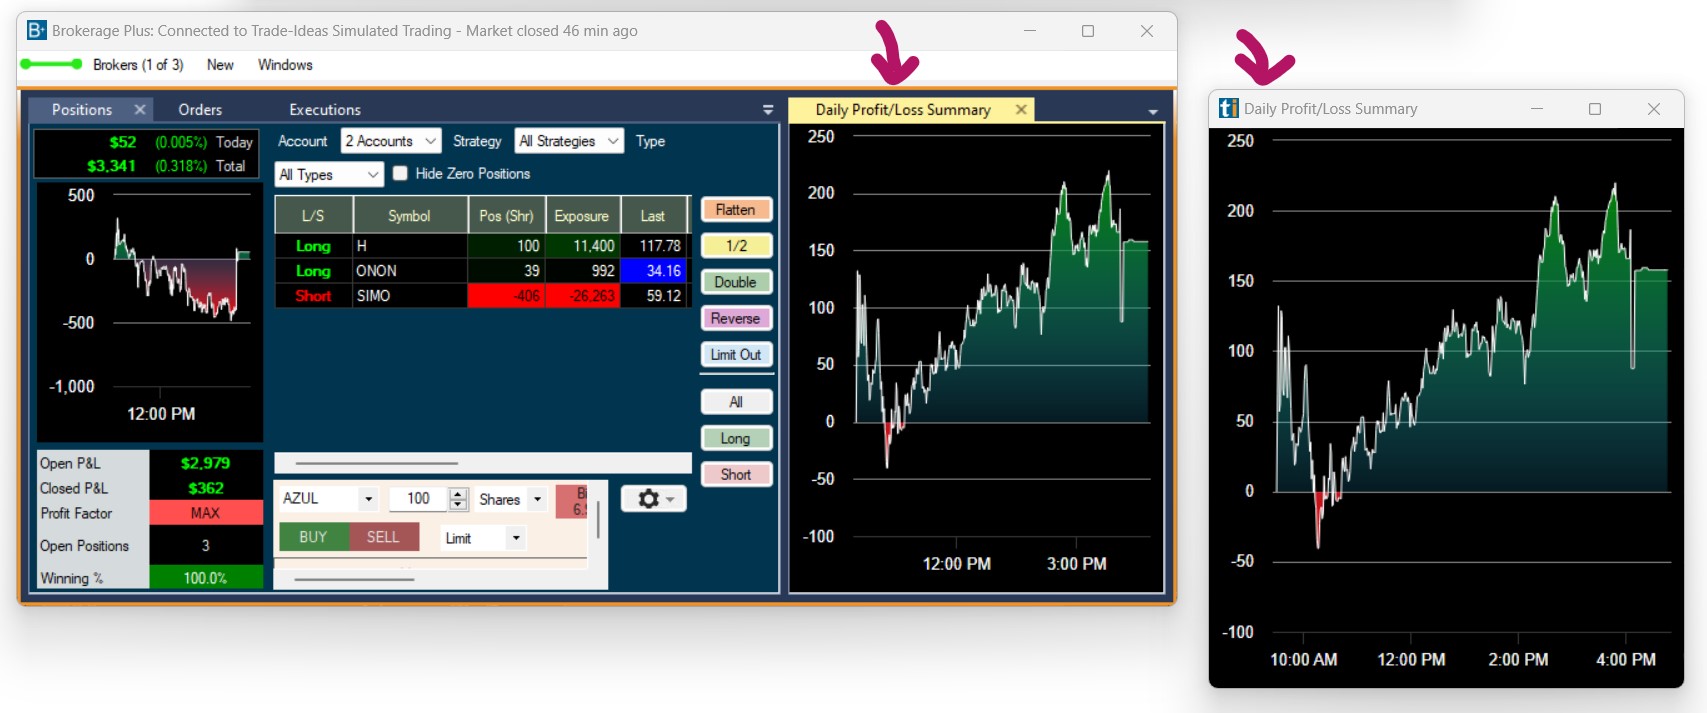
Task: Click the AZUL symbol input field
Action: tap(318, 499)
